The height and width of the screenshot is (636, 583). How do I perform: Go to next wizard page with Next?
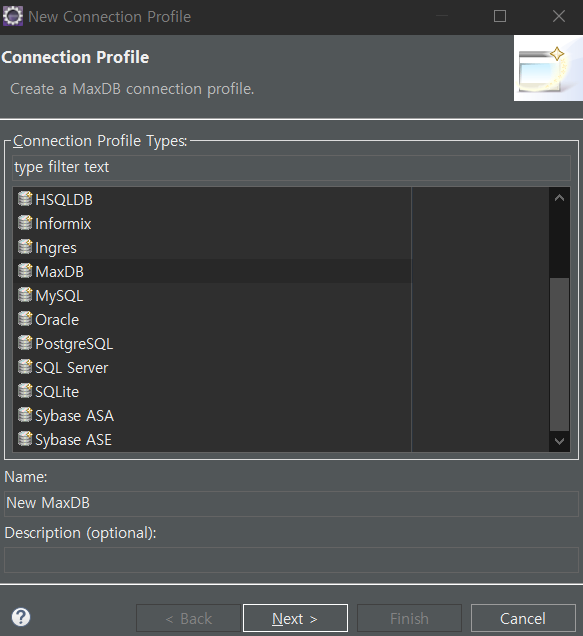click(x=295, y=618)
